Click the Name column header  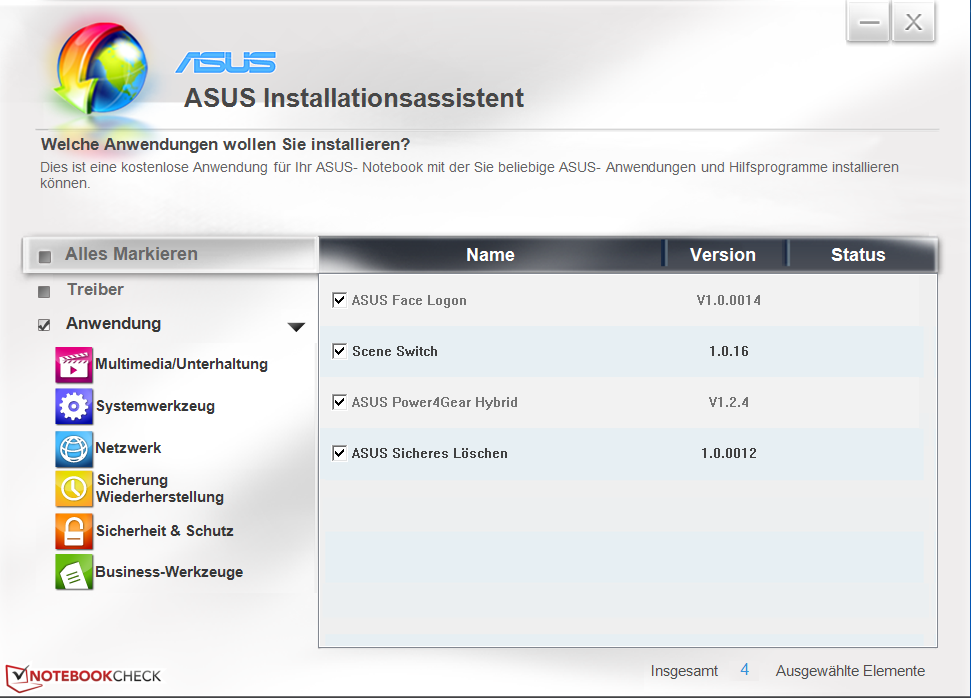pyautogui.click(x=490, y=255)
